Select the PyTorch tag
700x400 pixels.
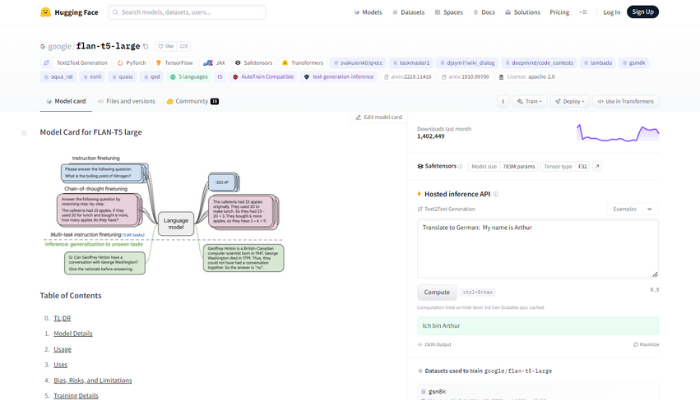click(x=132, y=63)
